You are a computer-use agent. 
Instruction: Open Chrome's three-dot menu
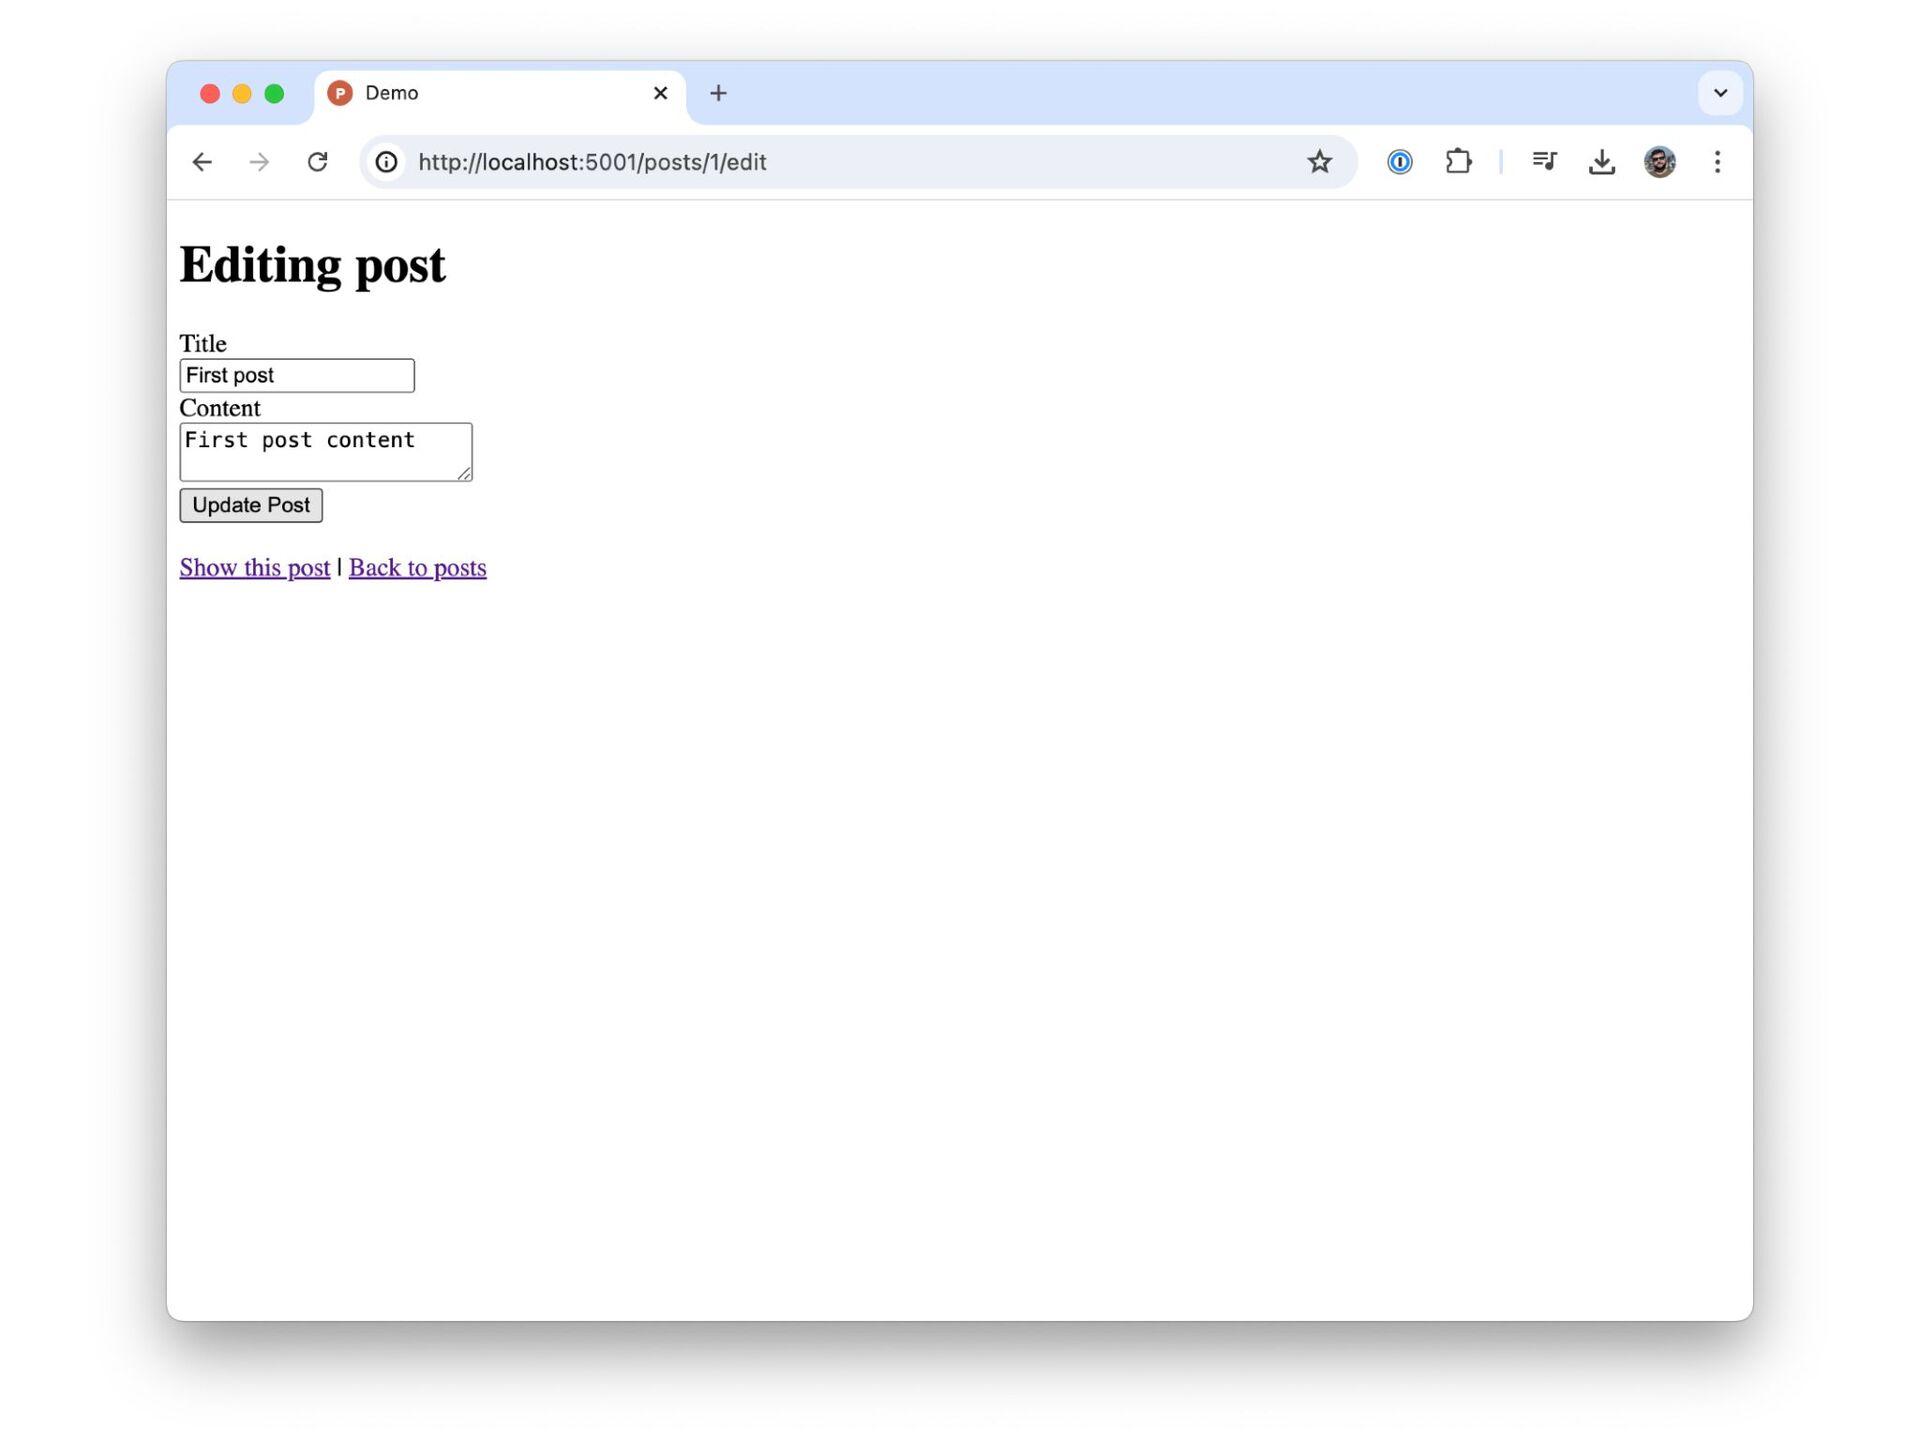1717,162
